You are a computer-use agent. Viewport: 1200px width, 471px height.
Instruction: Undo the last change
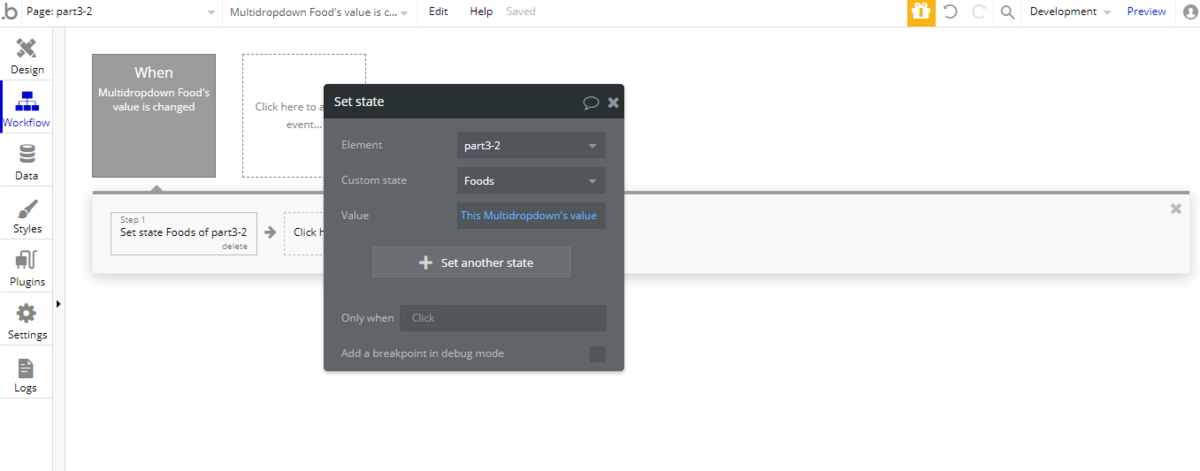(950, 12)
